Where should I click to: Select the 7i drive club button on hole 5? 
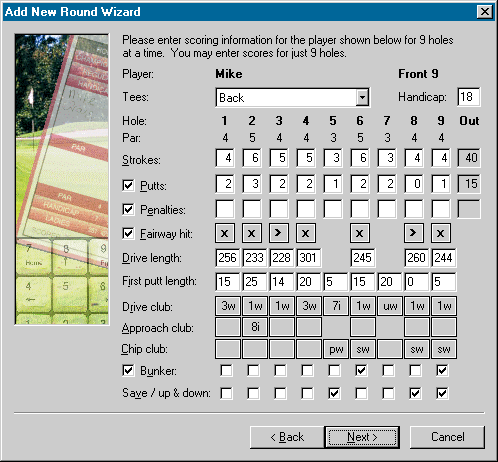336,306
